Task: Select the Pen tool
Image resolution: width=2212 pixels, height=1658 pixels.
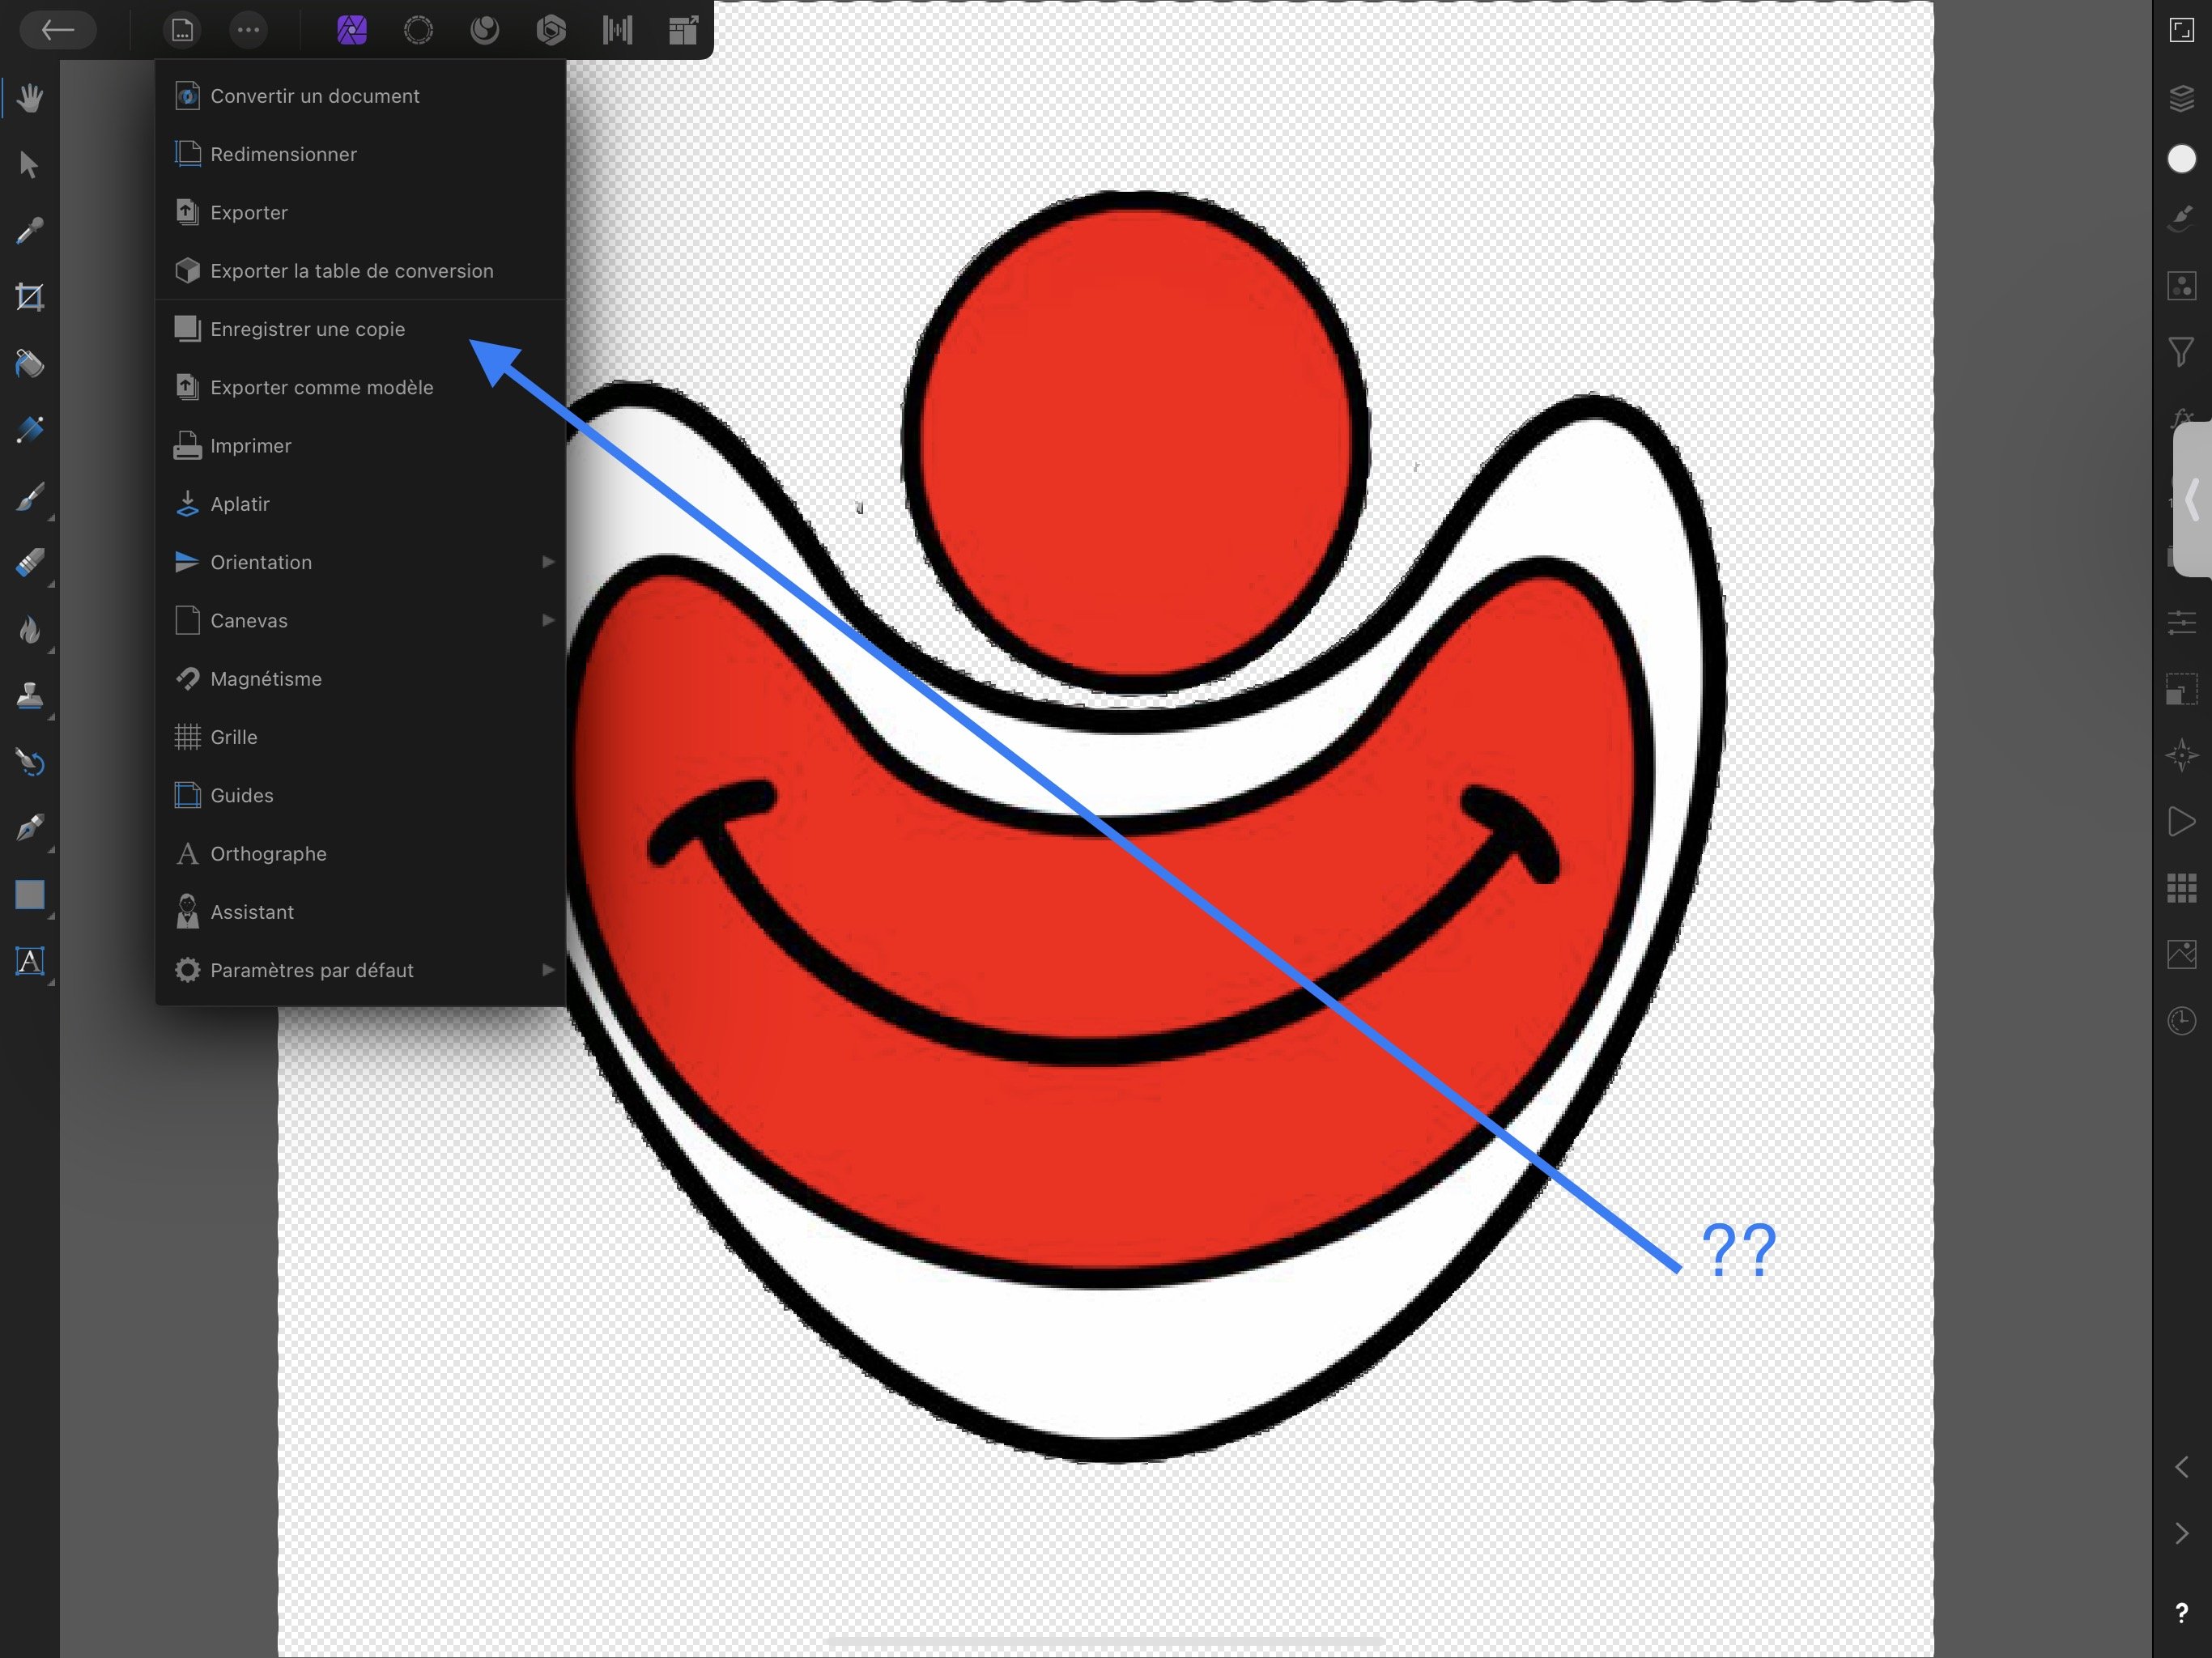Action: [30, 828]
